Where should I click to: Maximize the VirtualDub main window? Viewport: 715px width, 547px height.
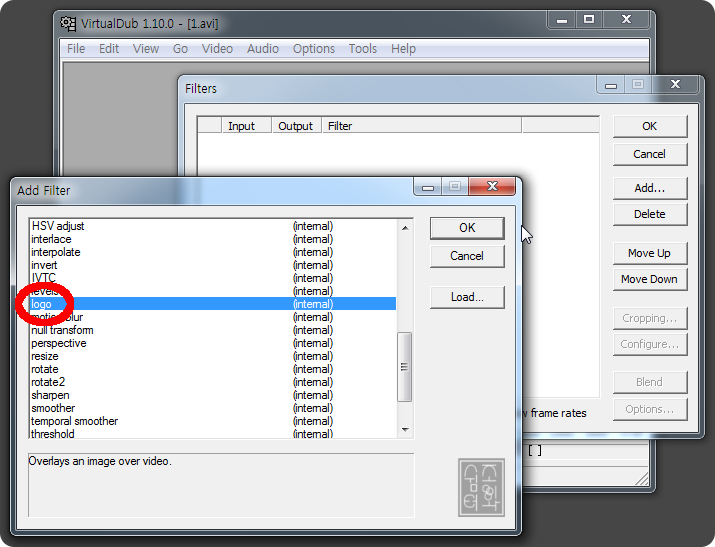pos(589,20)
